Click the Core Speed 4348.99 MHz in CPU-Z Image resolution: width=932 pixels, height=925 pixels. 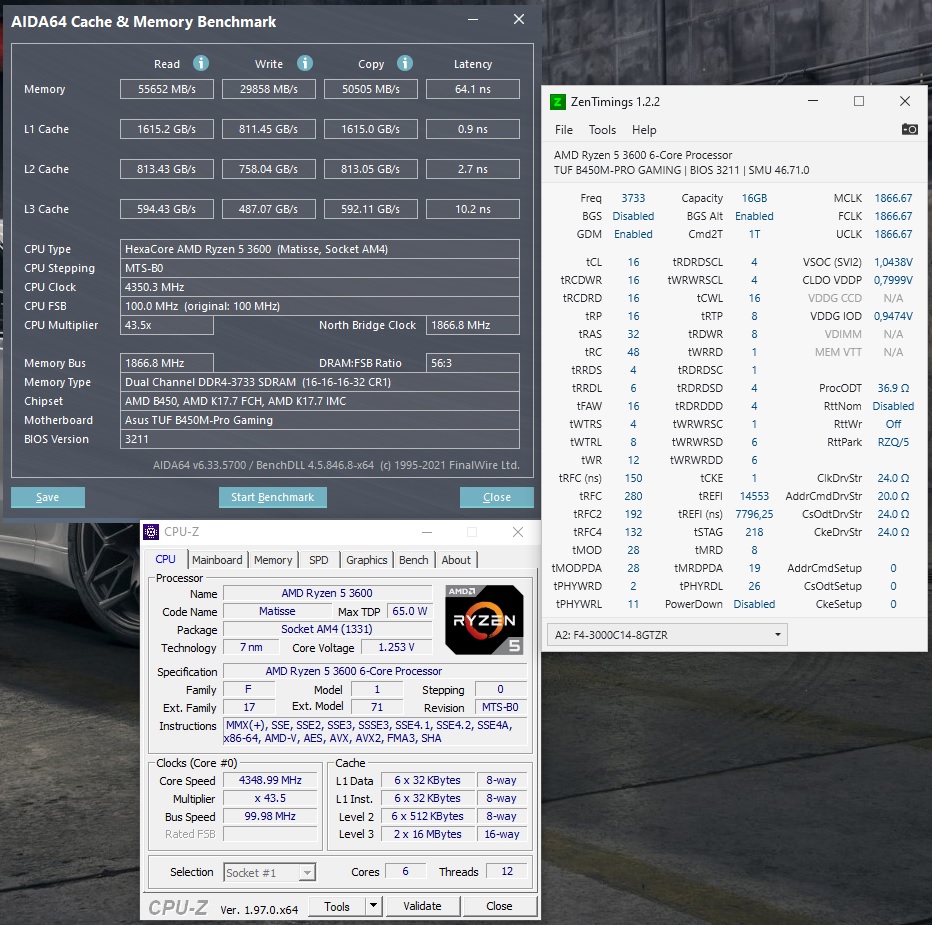(x=270, y=780)
